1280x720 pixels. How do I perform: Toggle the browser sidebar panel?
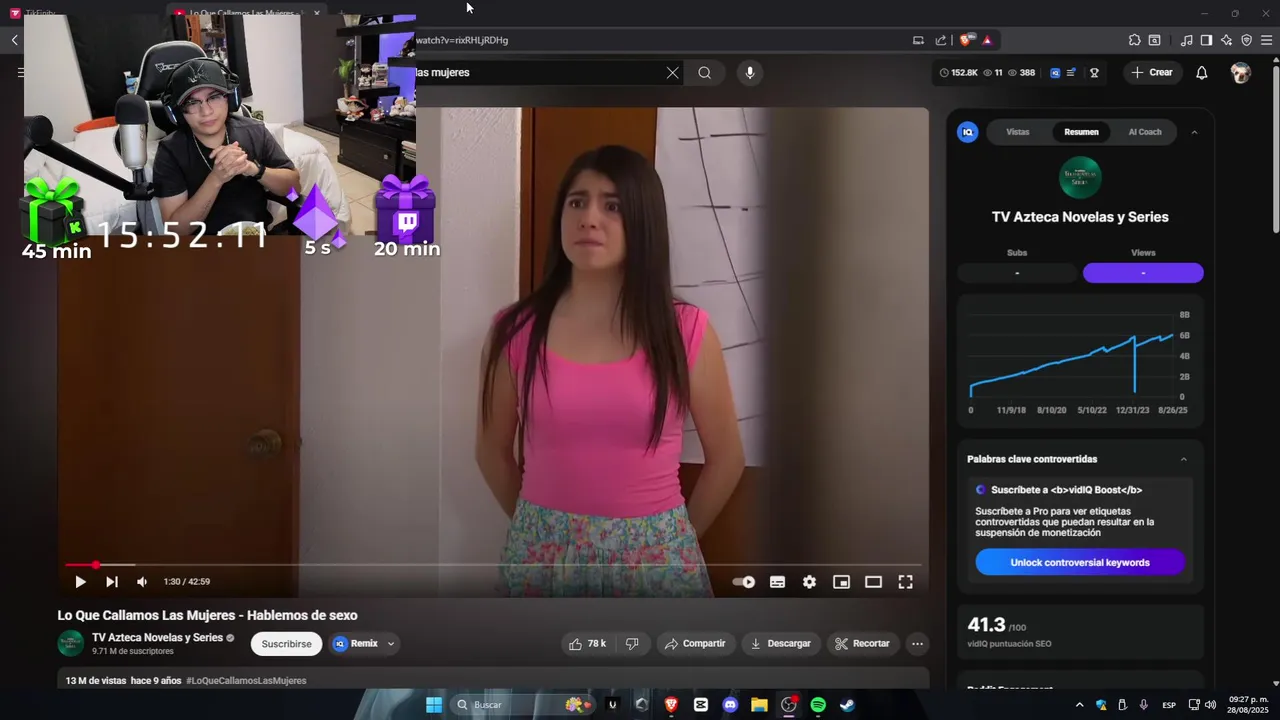click(1206, 40)
